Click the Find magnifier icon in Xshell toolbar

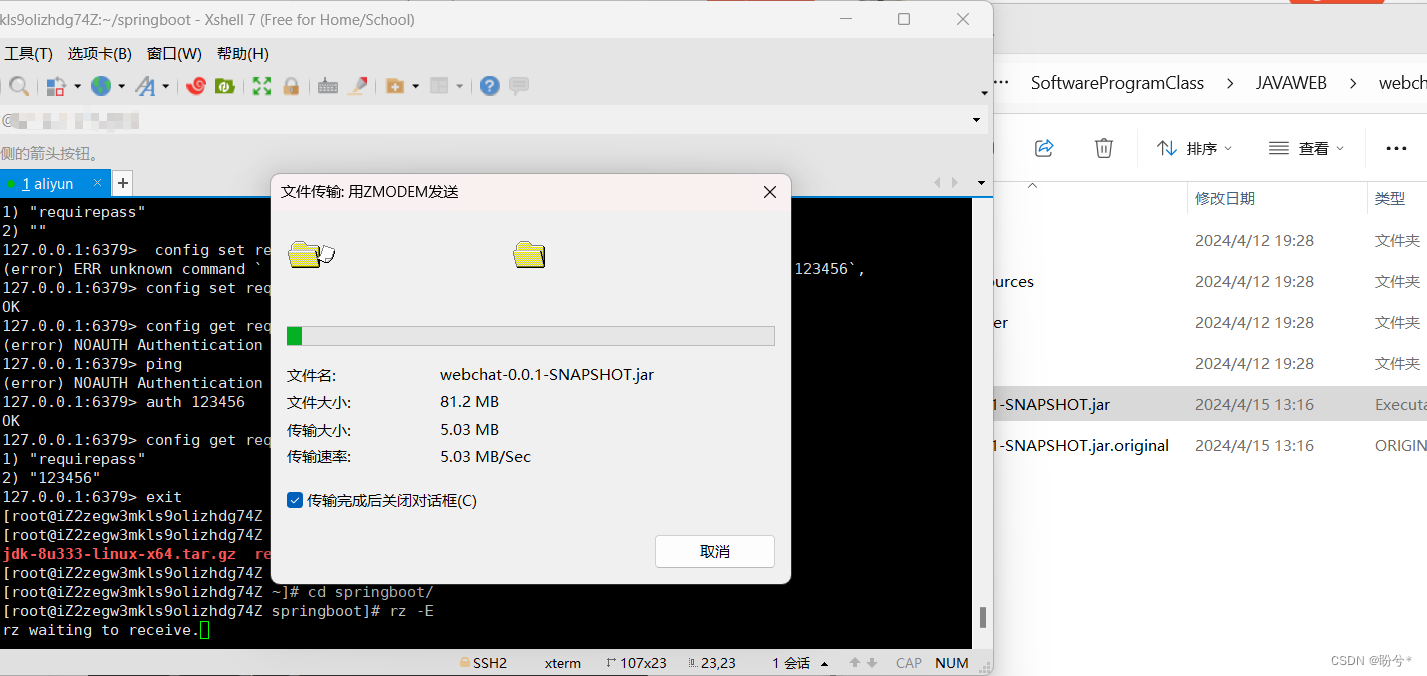tap(18, 86)
